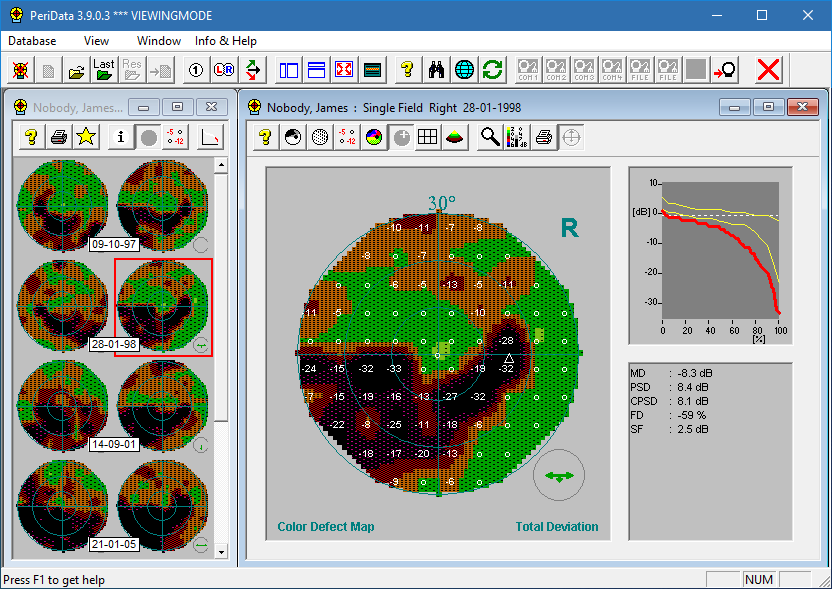Toggle the numeric grid view button

tap(428, 137)
